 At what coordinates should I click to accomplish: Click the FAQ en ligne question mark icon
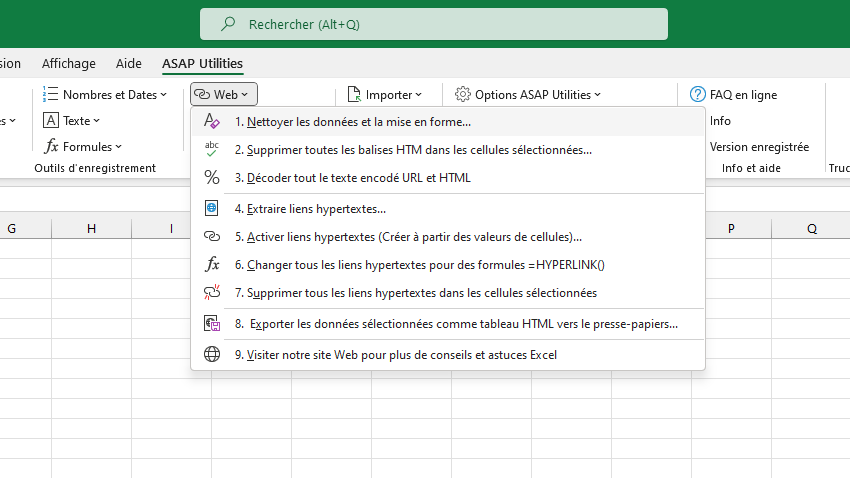pos(698,94)
